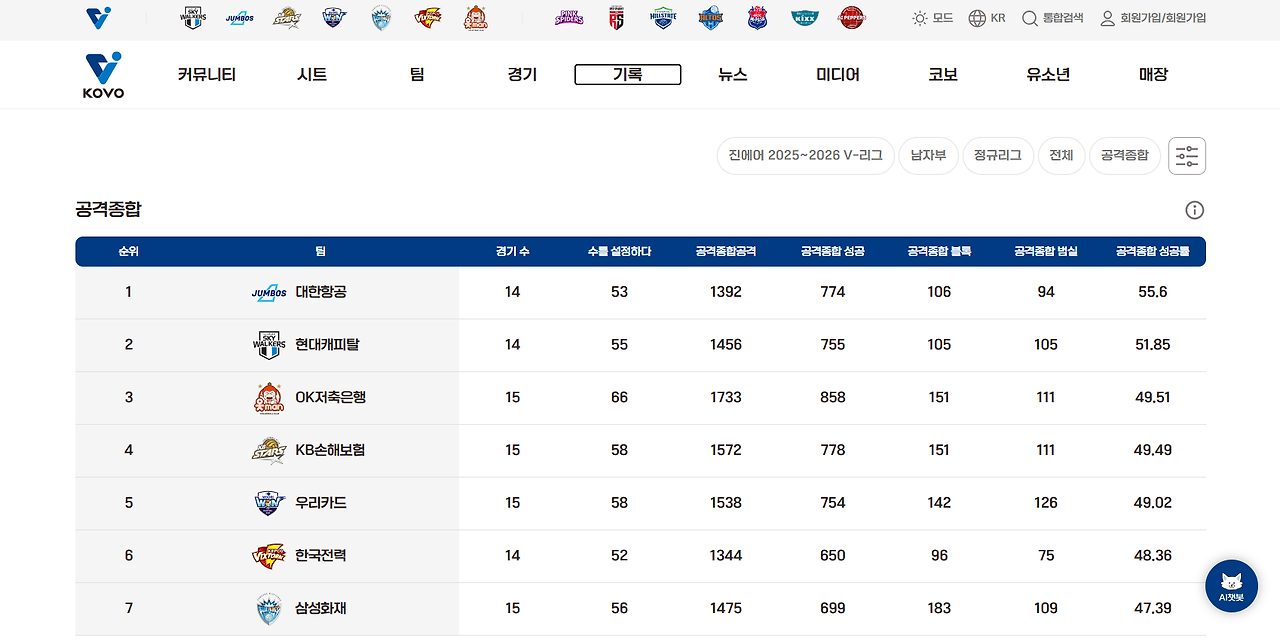Click OKman logo in OK저축은행 row
Screen dimensions: 1280x644
[269, 398]
